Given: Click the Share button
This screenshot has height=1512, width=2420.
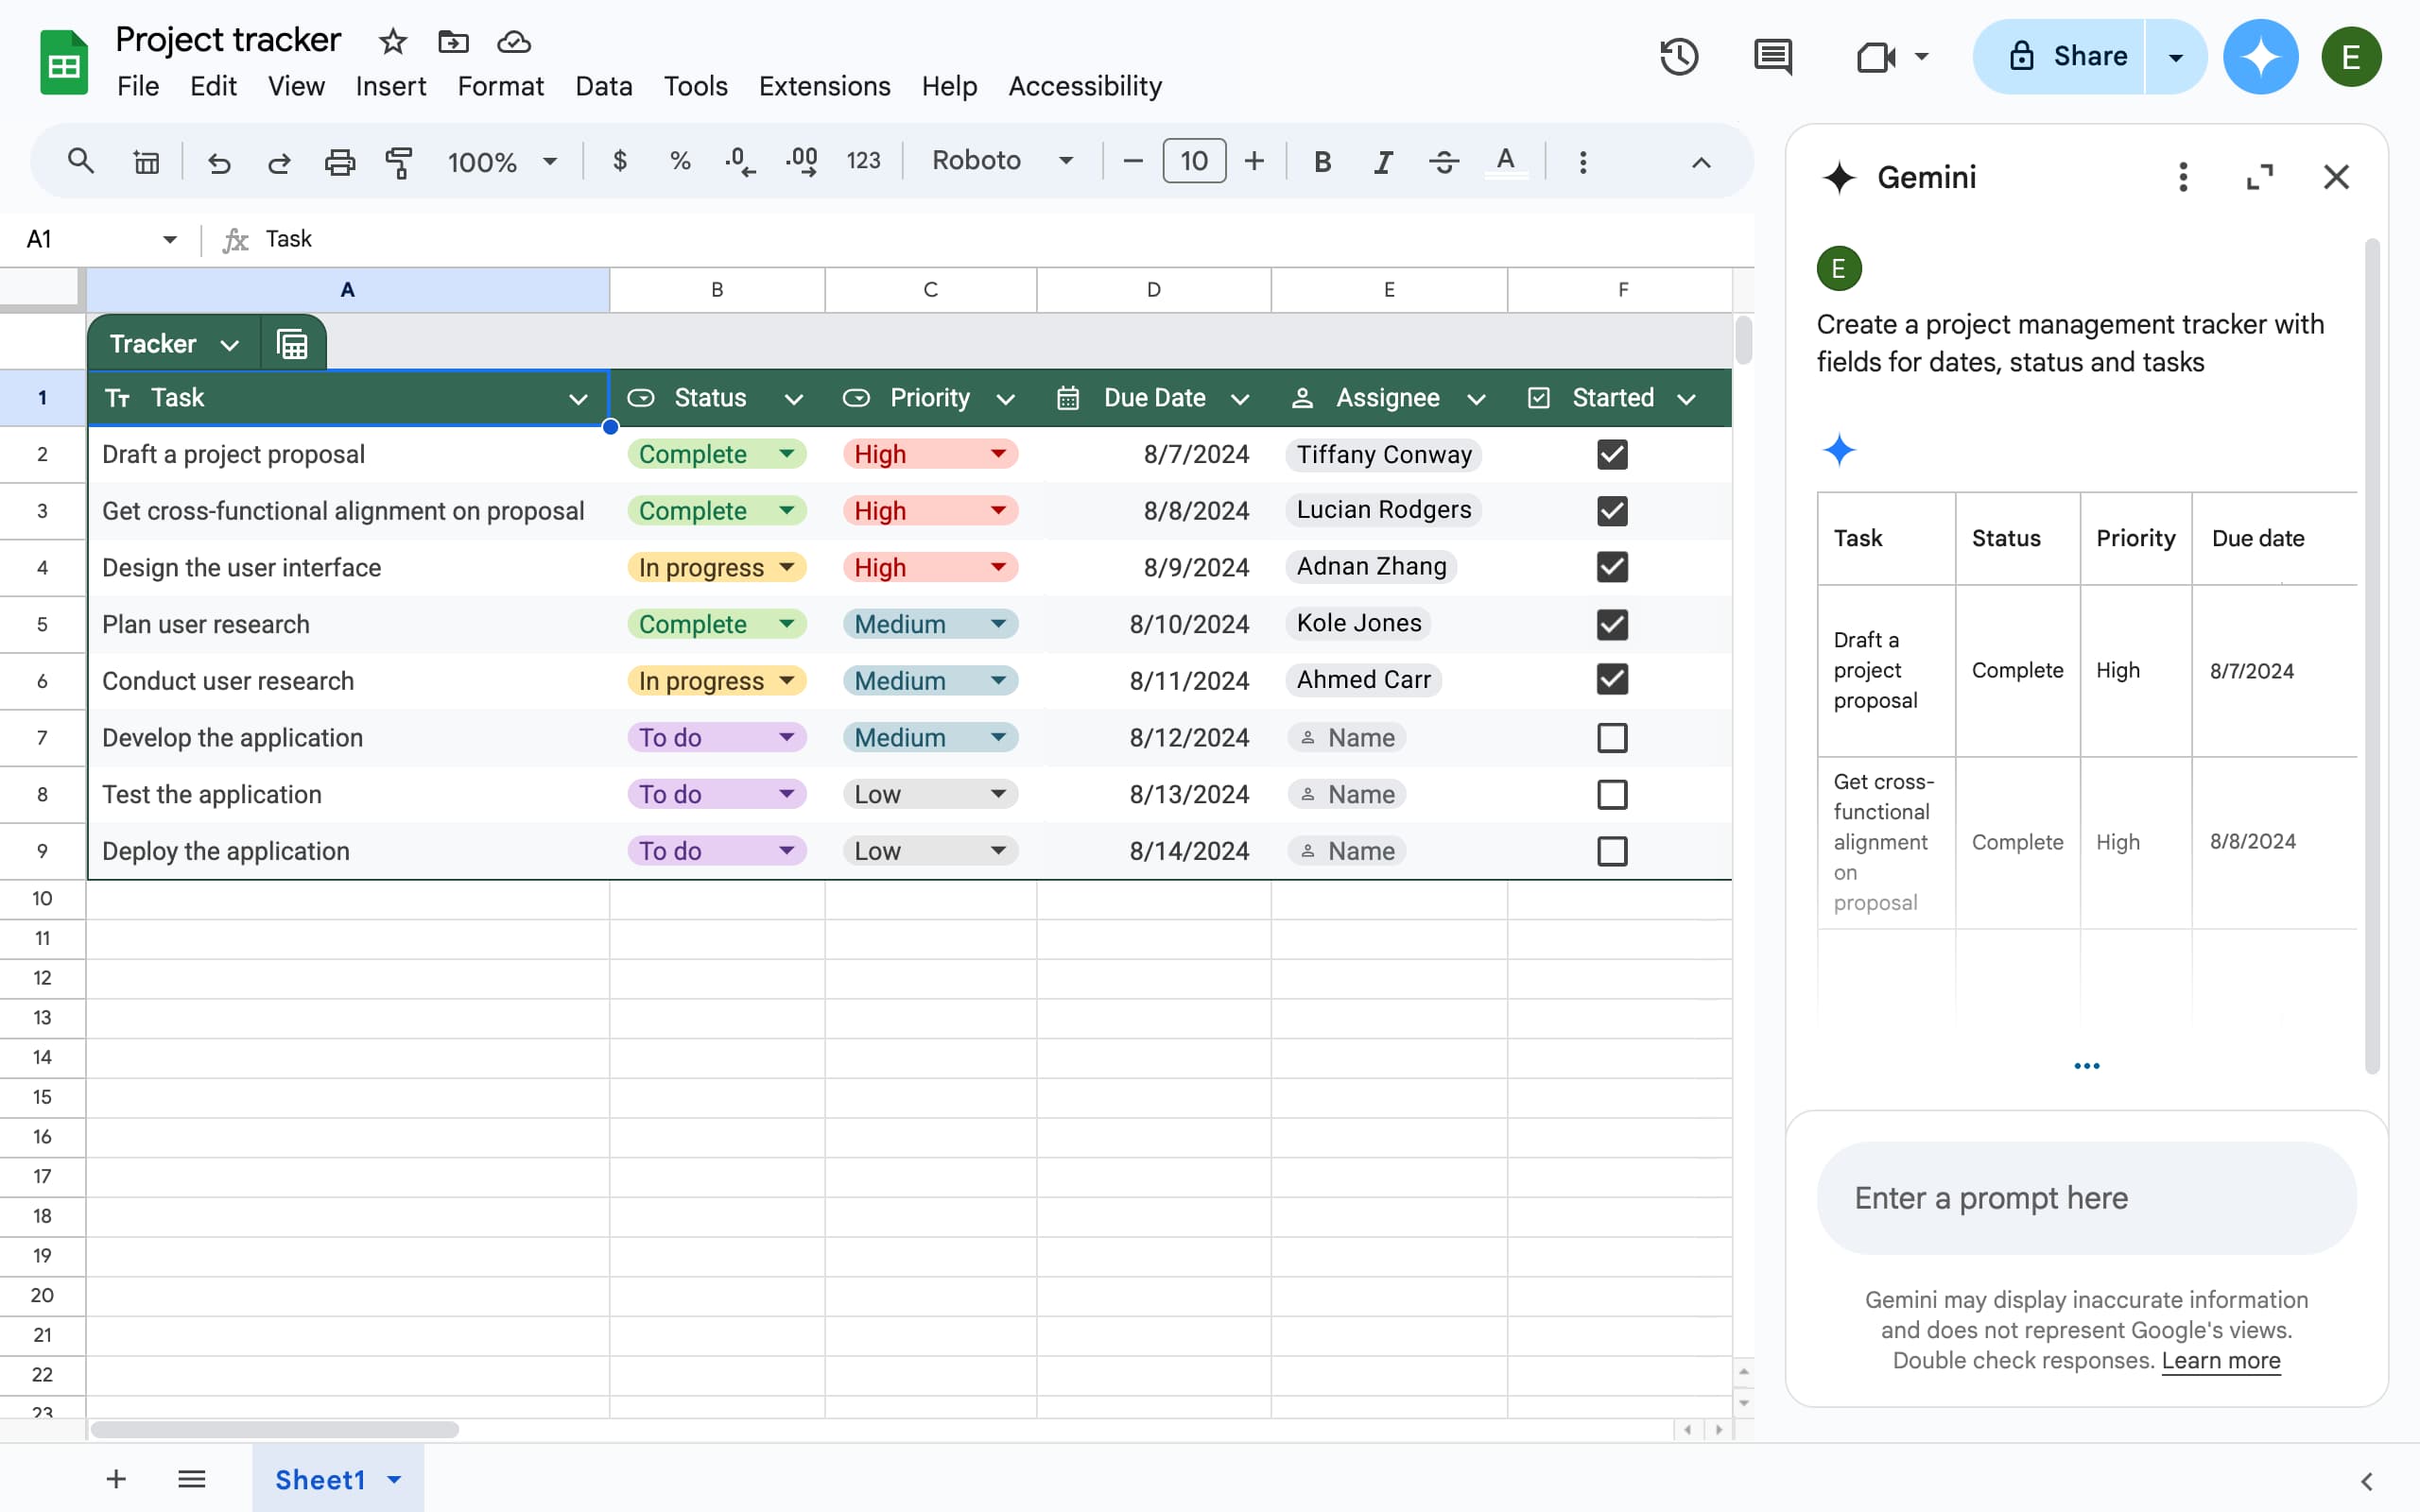Looking at the screenshot, I should click(x=2067, y=57).
